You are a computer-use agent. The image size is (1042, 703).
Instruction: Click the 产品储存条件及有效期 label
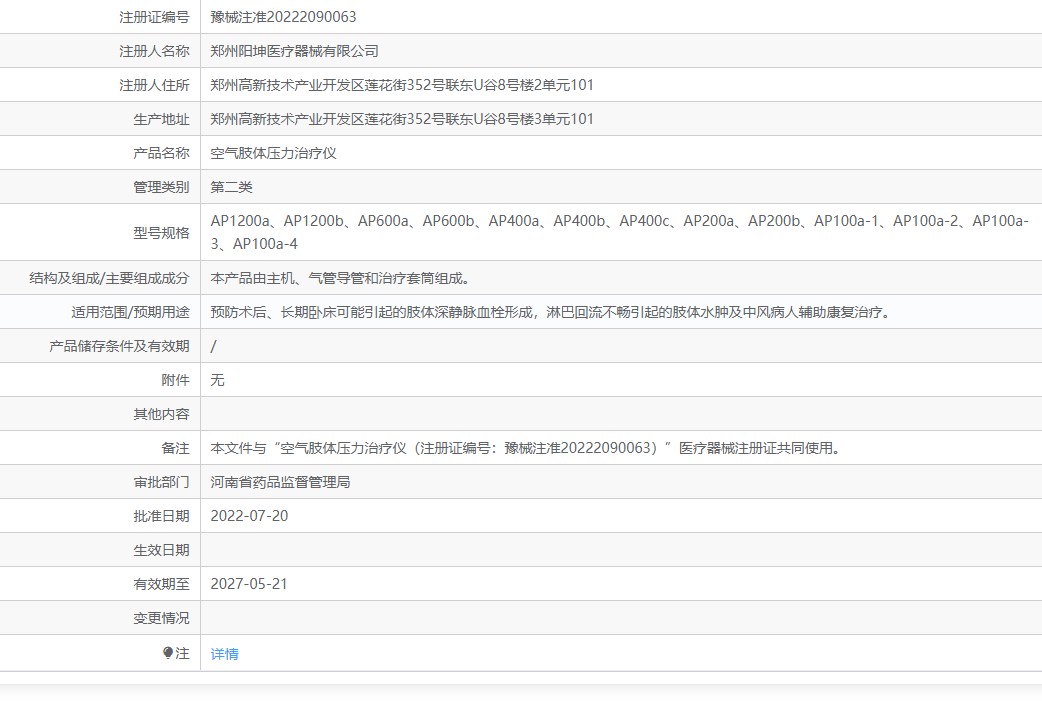pyautogui.click(x=120, y=346)
